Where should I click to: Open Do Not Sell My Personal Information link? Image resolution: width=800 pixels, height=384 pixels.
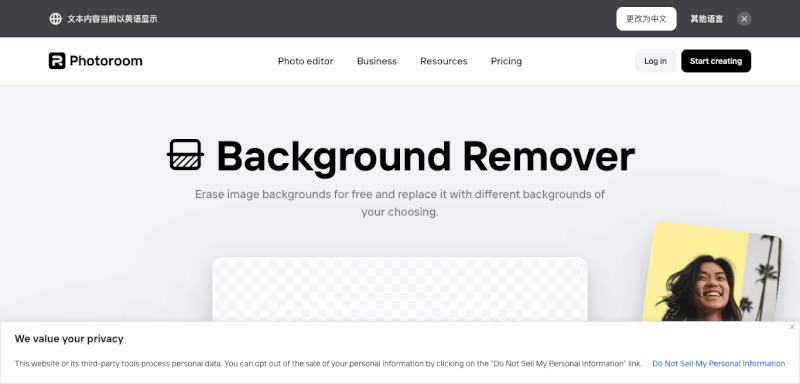(x=718, y=364)
